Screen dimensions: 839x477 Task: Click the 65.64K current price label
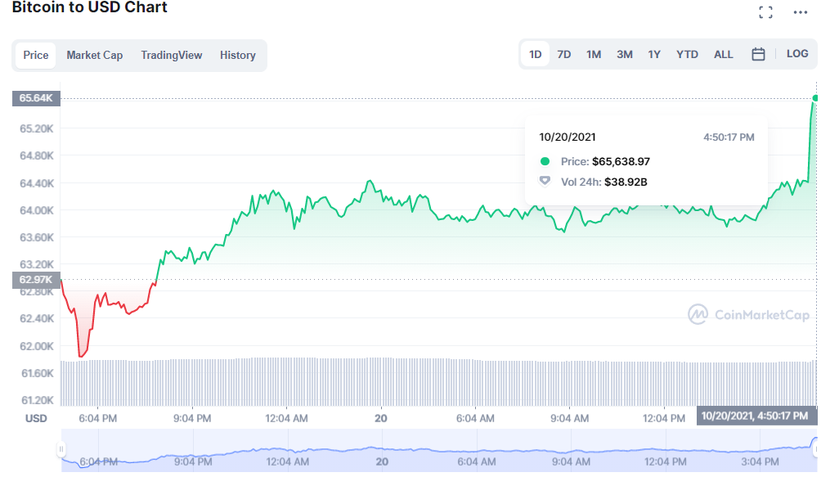36,98
